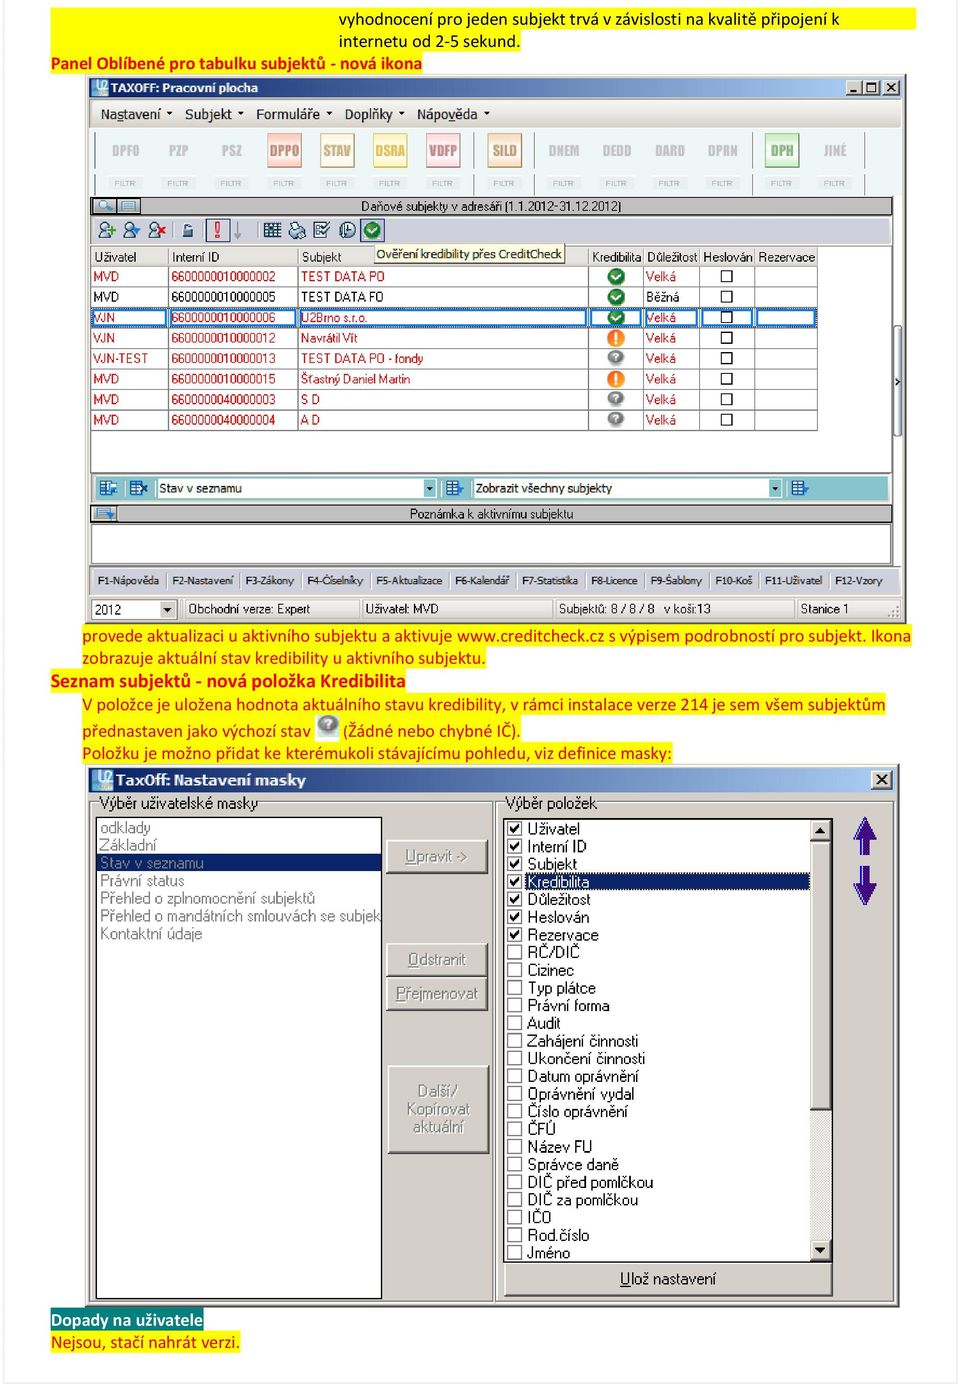The width and height of the screenshot is (960, 1384).
Task: Open the SILD form icon
Action: pyautogui.click(x=504, y=151)
